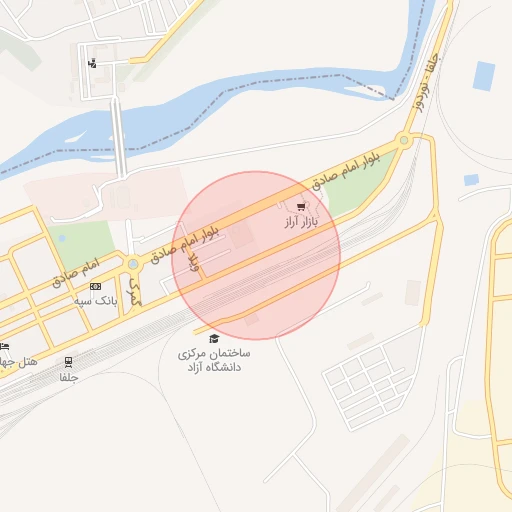Click the shopping cart icon at بازار آراز

pyautogui.click(x=301, y=207)
